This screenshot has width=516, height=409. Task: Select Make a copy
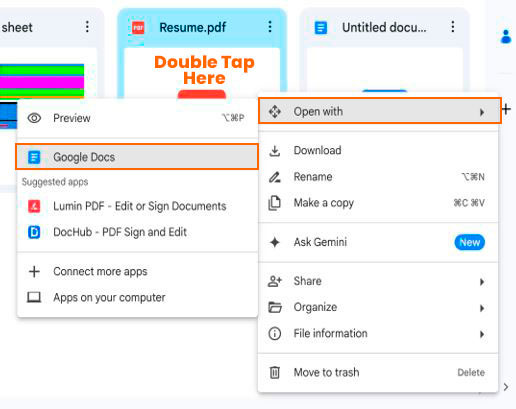[378, 203]
